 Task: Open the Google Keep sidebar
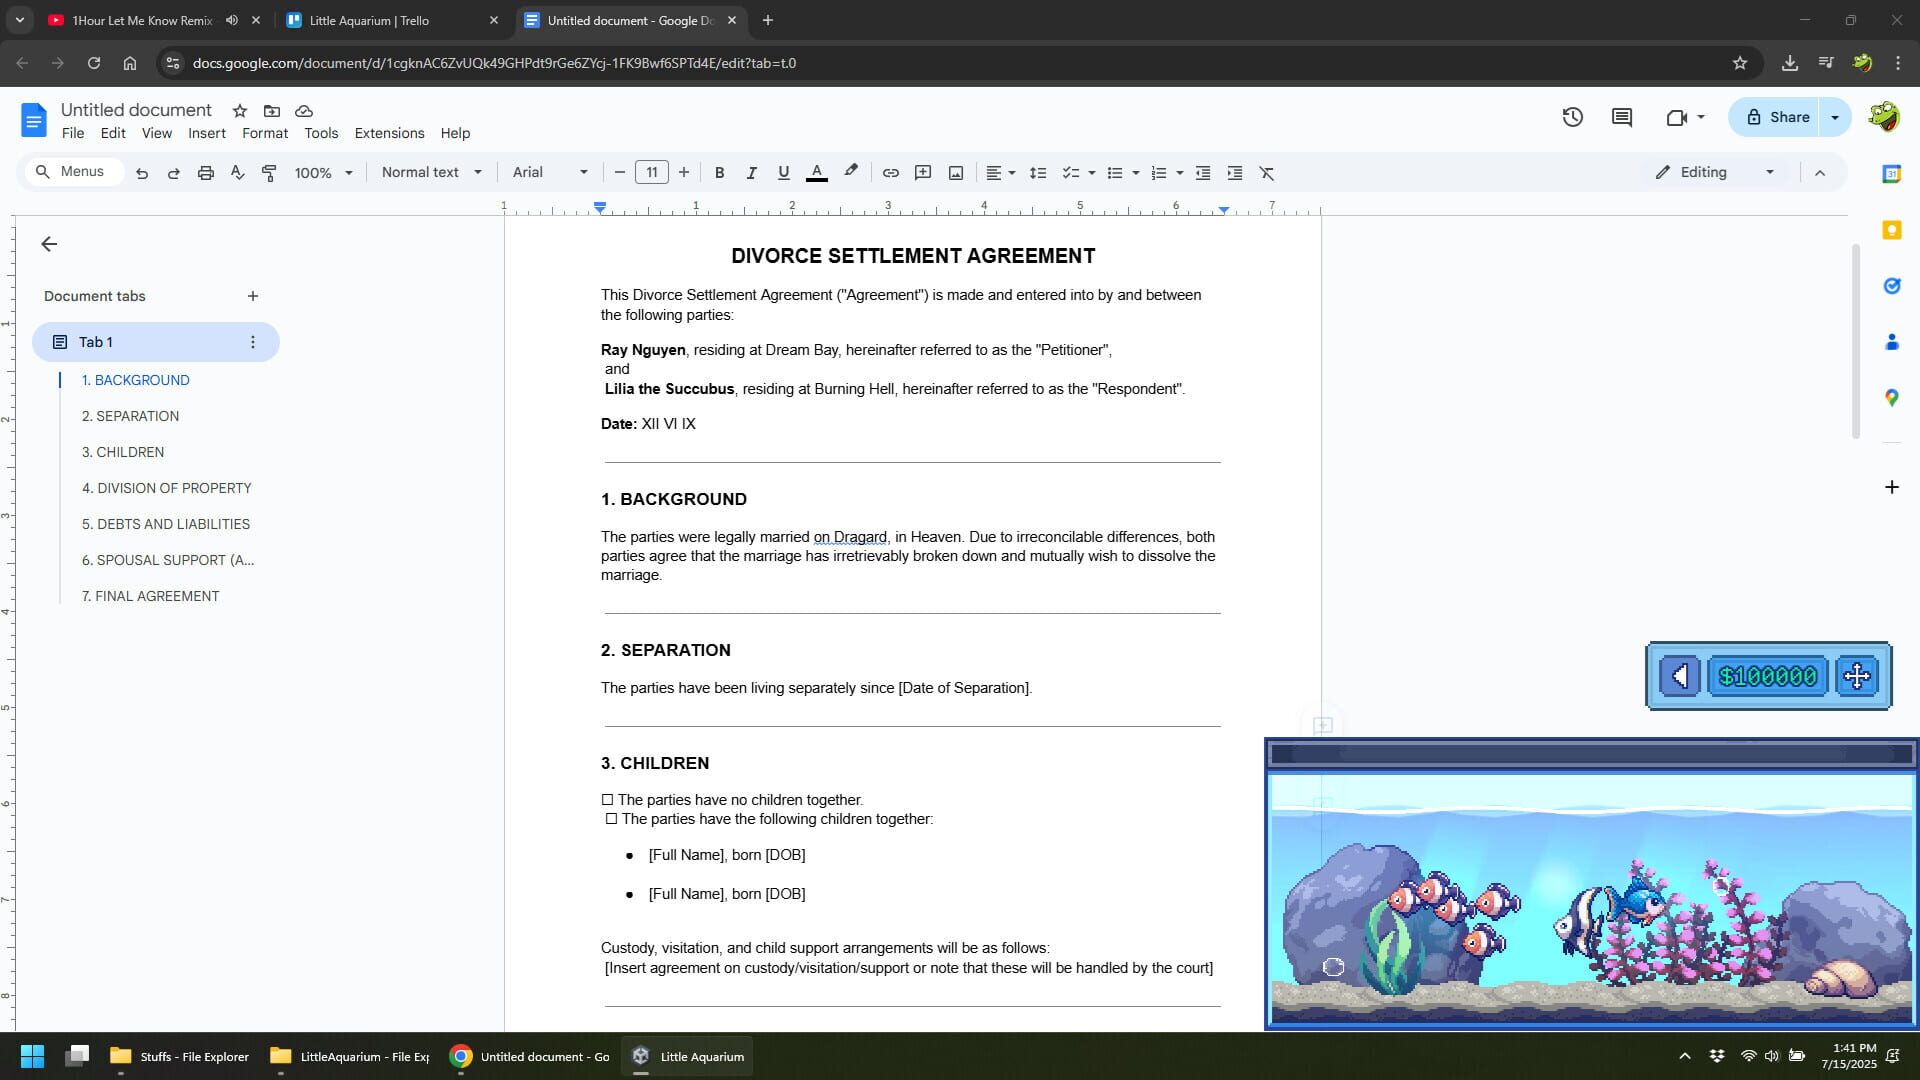(x=1892, y=229)
